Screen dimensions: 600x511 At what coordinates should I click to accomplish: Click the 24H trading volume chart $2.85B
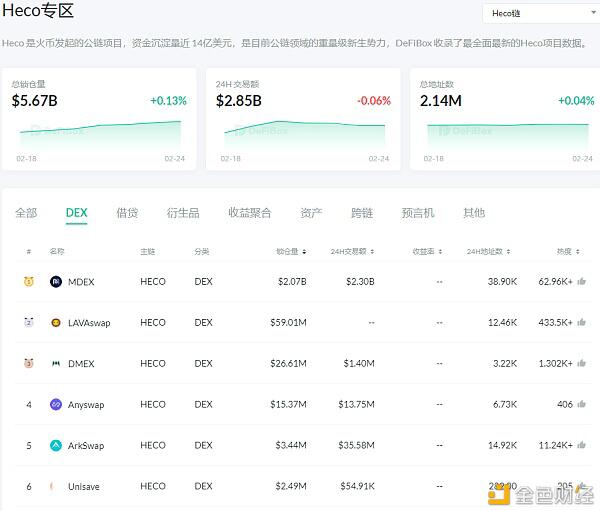(x=303, y=135)
